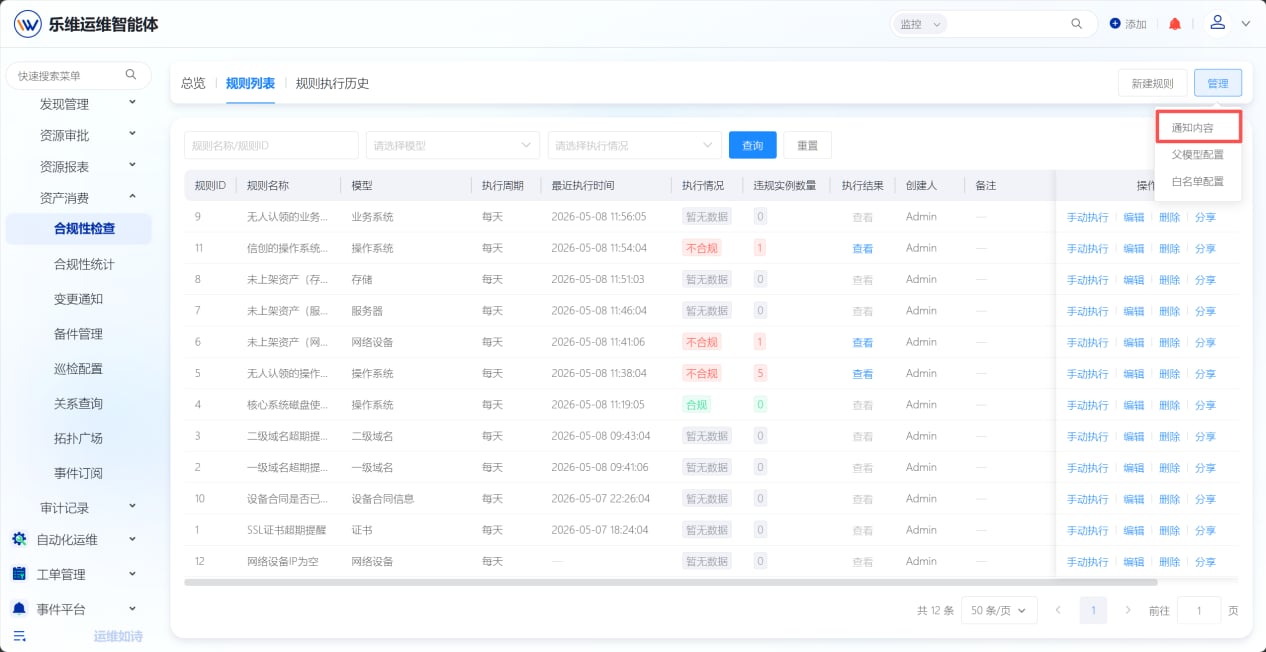Click the 乐维运维智能体 logo icon

28,24
